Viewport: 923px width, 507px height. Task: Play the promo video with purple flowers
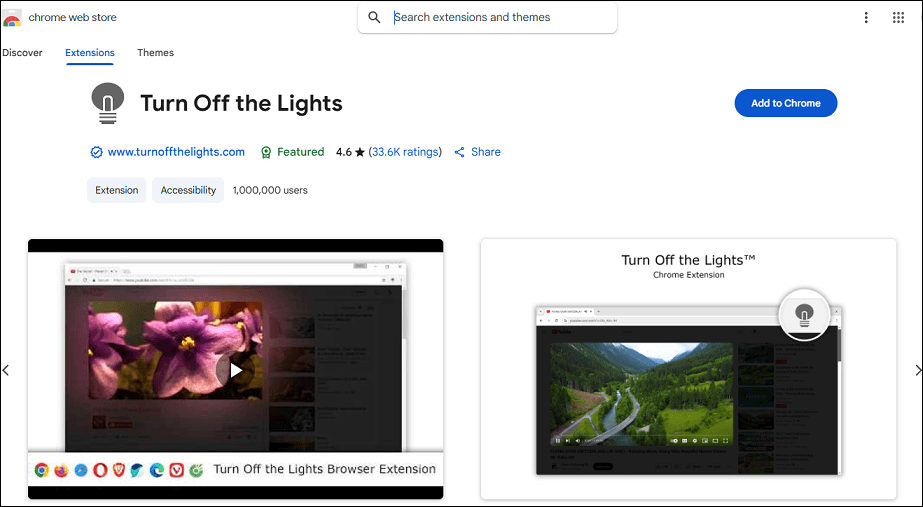coord(235,370)
